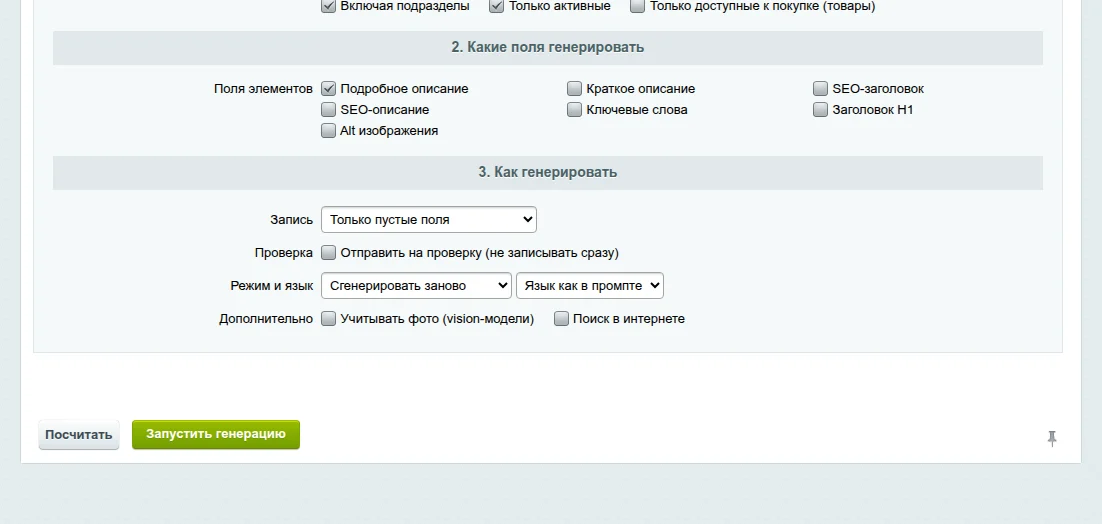1102x524 pixels.
Task: Open the "Язык как в промпте" dropdown
Action: coord(590,286)
